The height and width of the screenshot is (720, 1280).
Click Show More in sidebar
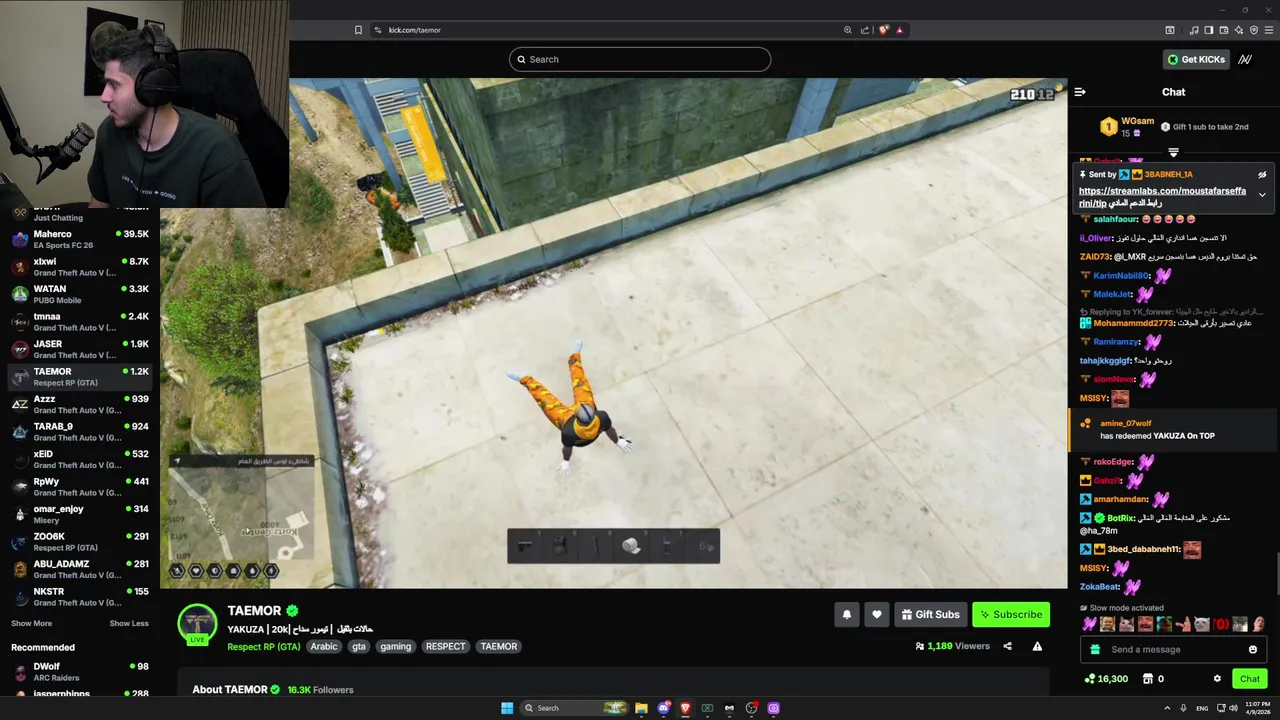coord(31,623)
